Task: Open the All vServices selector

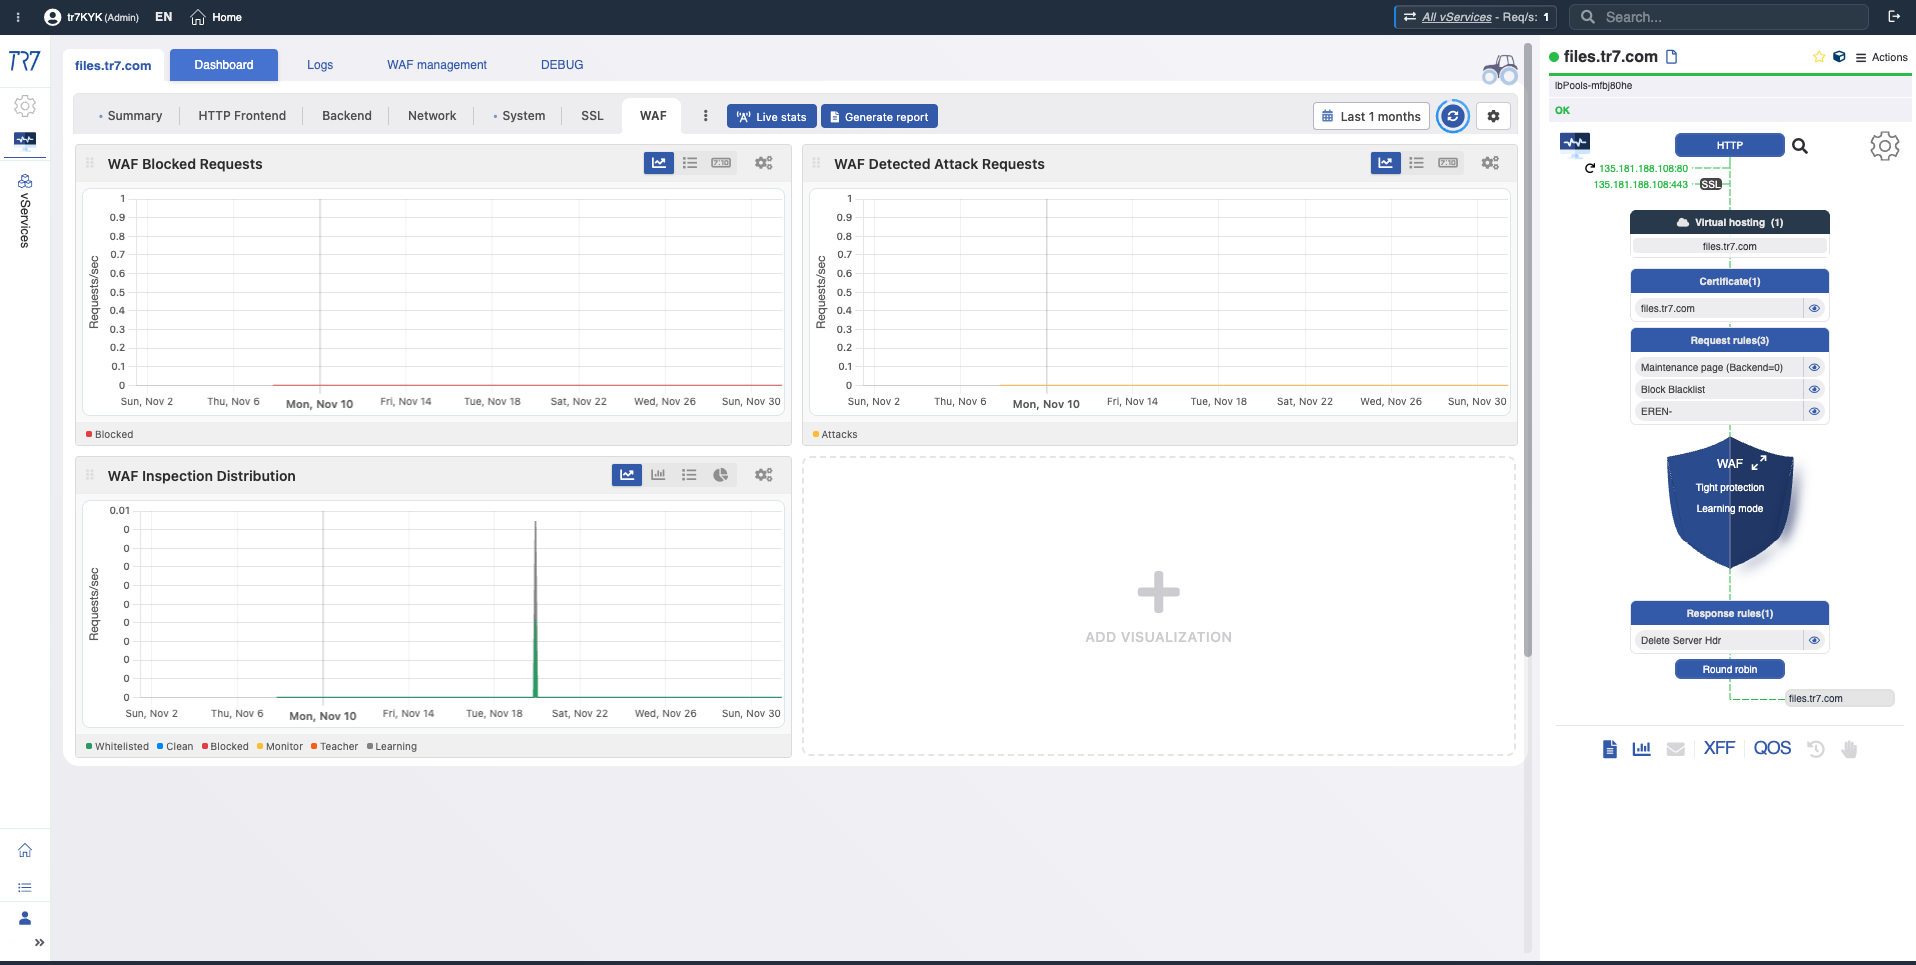Action: tap(1476, 17)
